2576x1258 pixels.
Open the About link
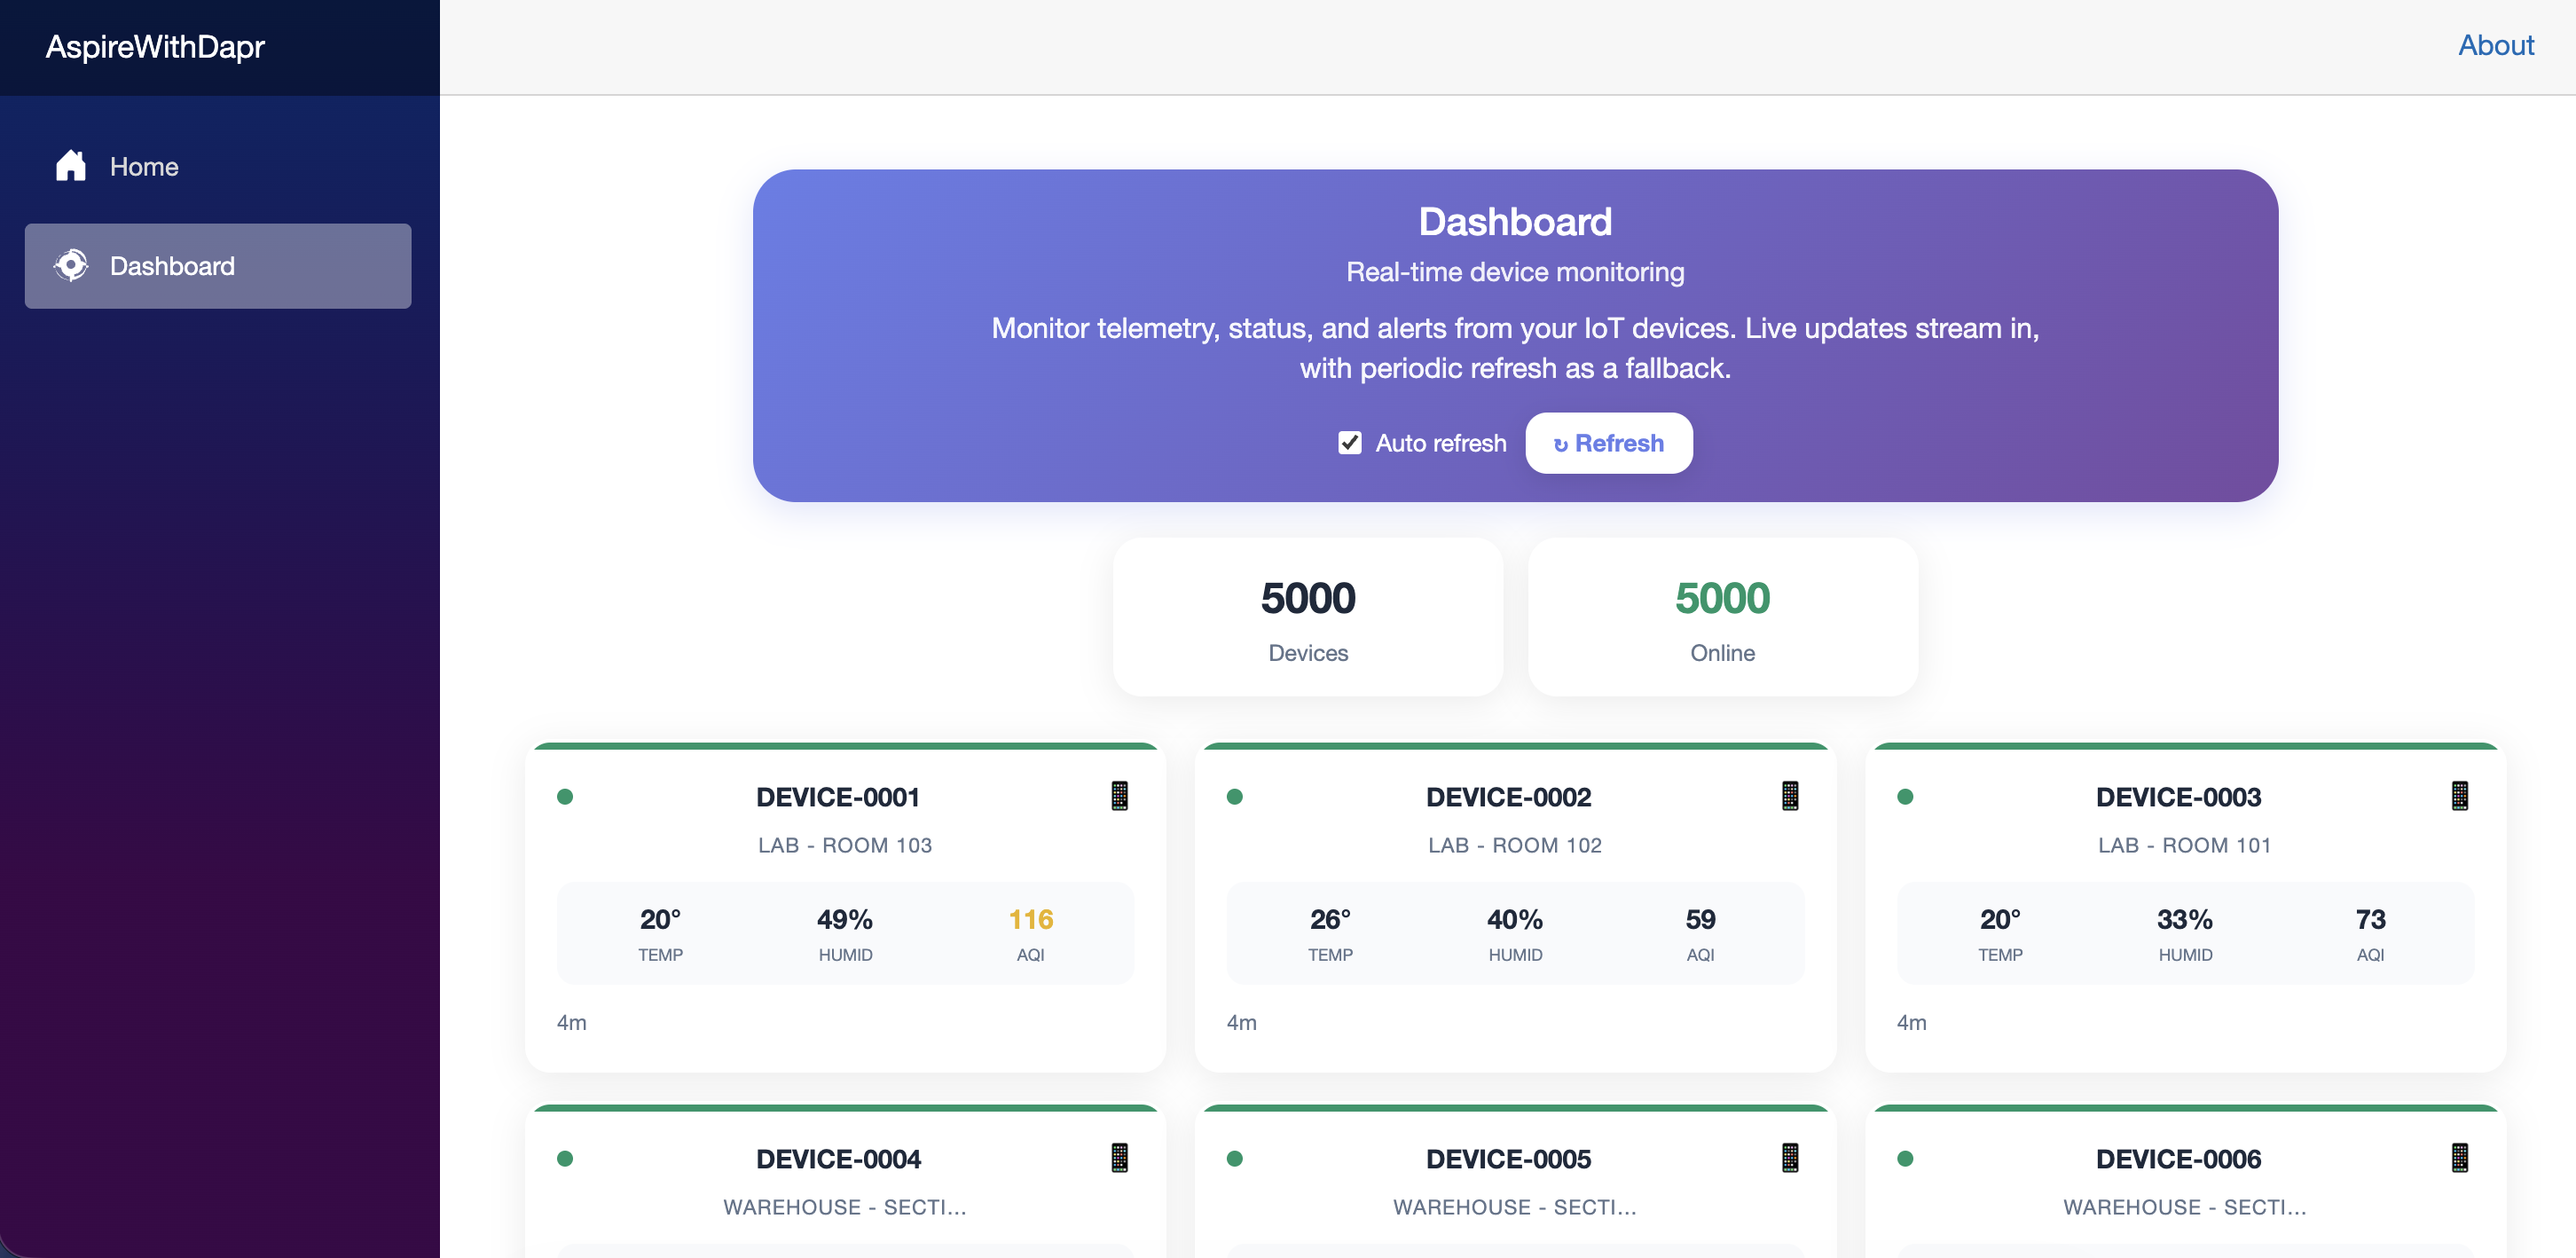click(2495, 45)
